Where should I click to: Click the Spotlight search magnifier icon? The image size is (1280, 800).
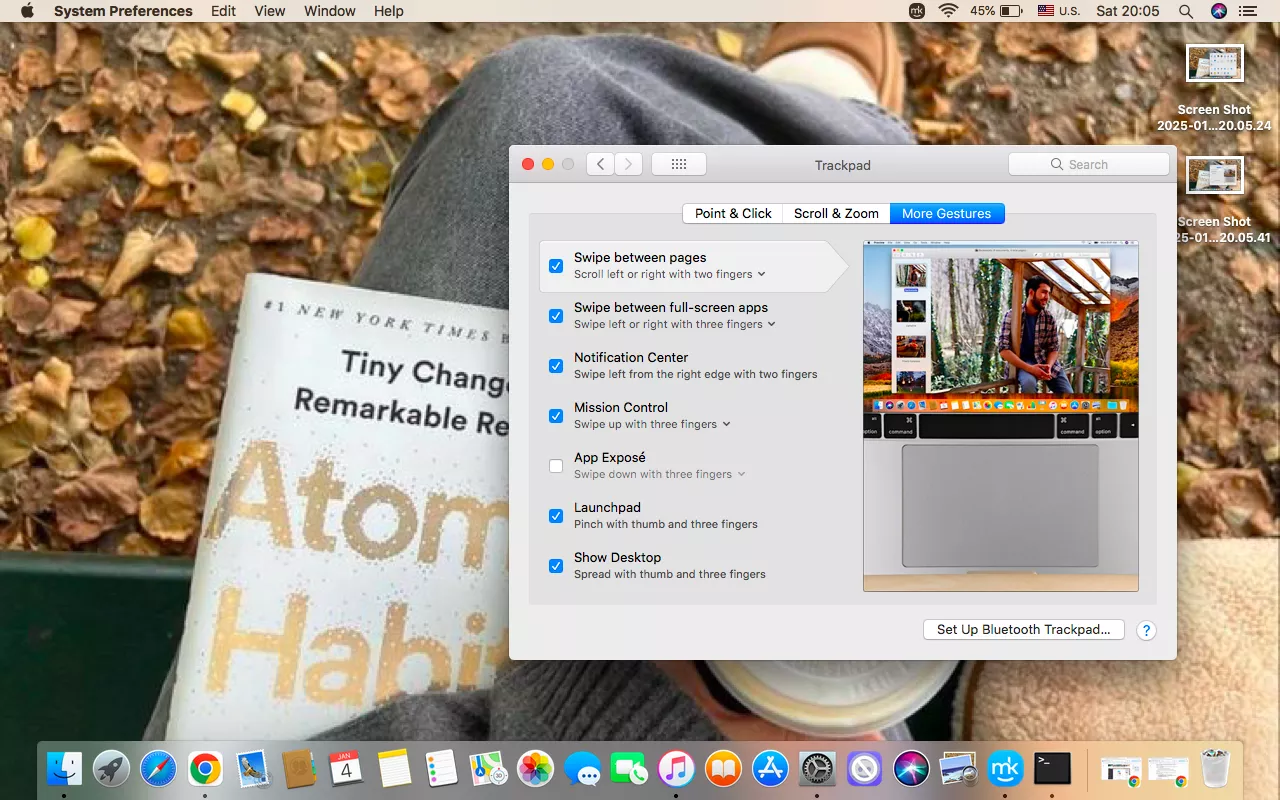[x=1185, y=11]
